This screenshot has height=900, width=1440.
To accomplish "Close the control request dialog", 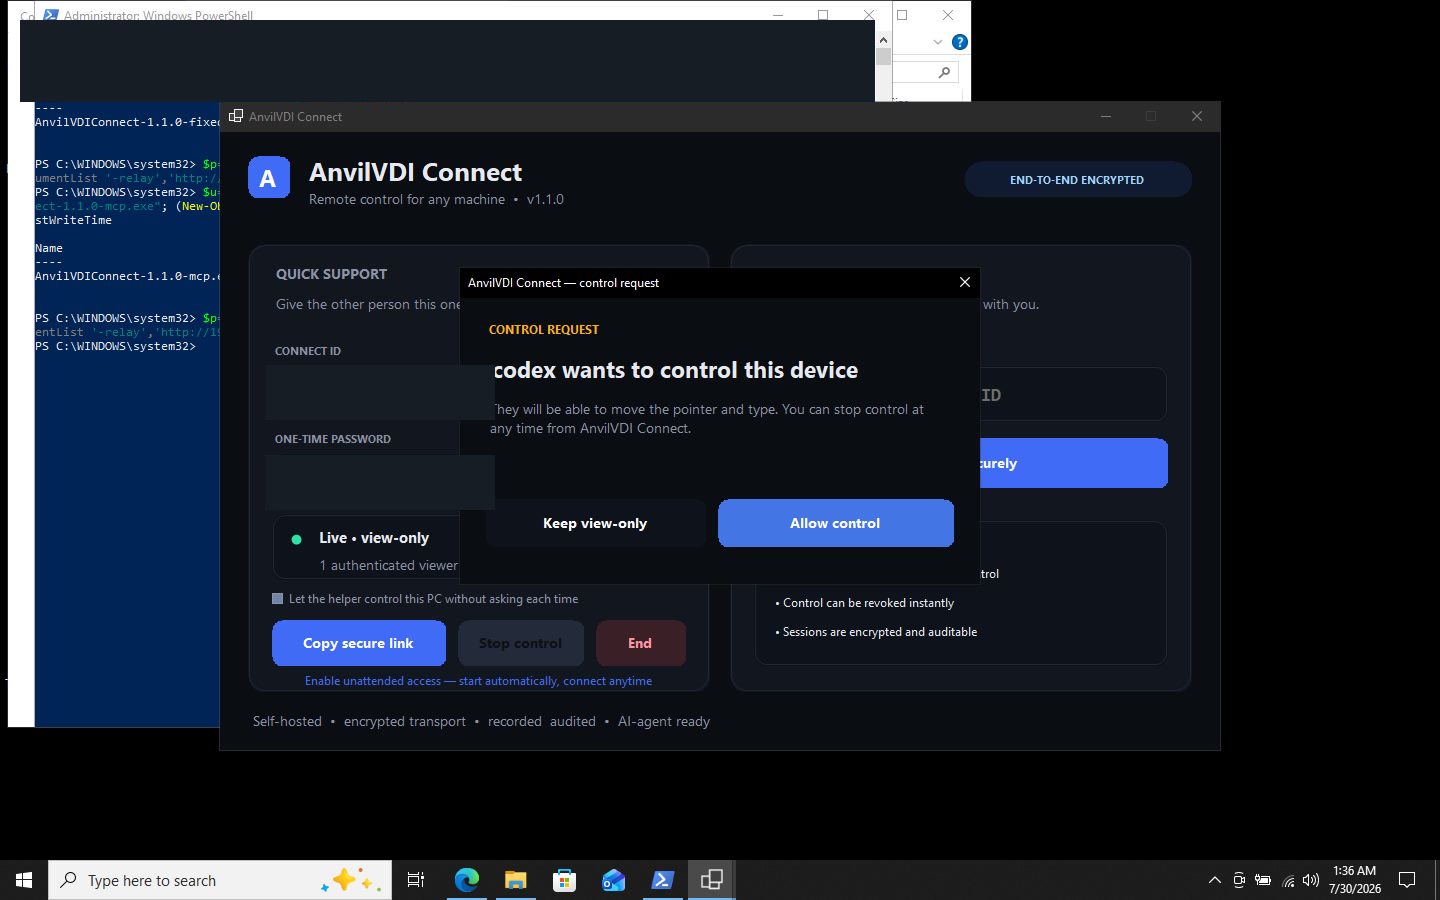I will [x=965, y=282].
